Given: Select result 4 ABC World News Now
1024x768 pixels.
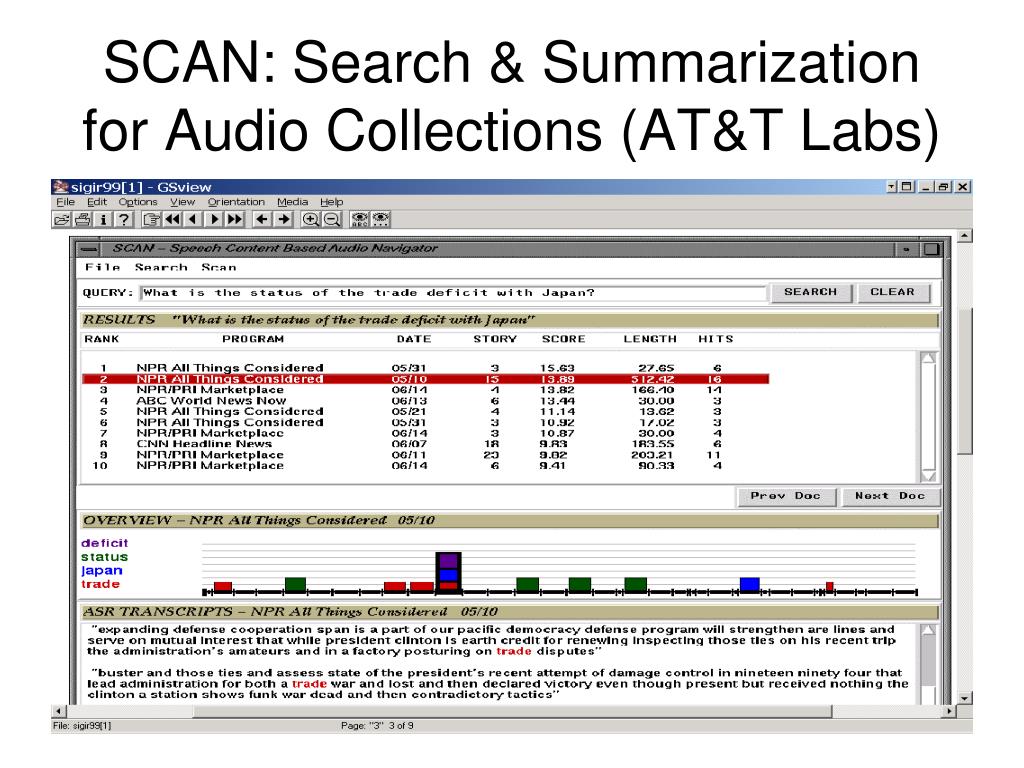Looking at the screenshot, I should tap(425, 400).
